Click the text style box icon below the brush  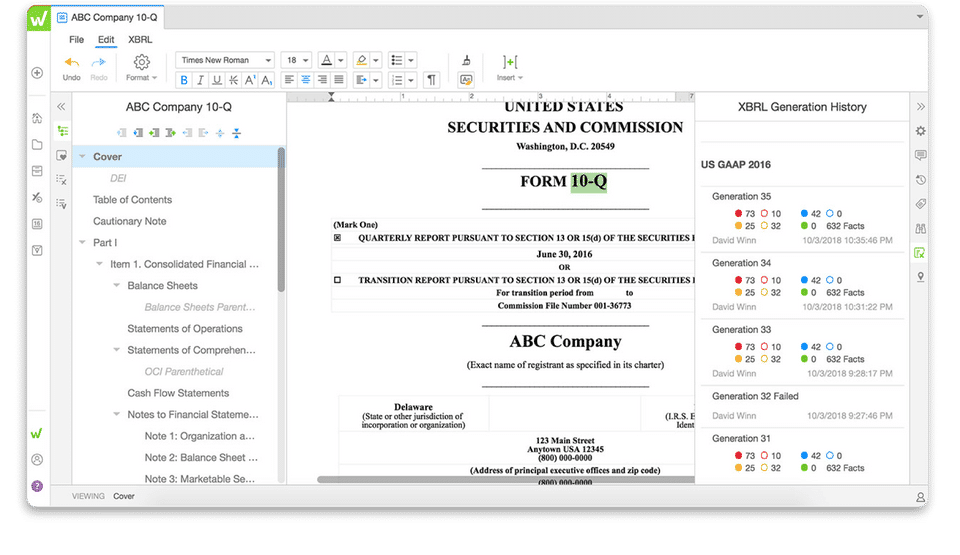coord(467,80)
